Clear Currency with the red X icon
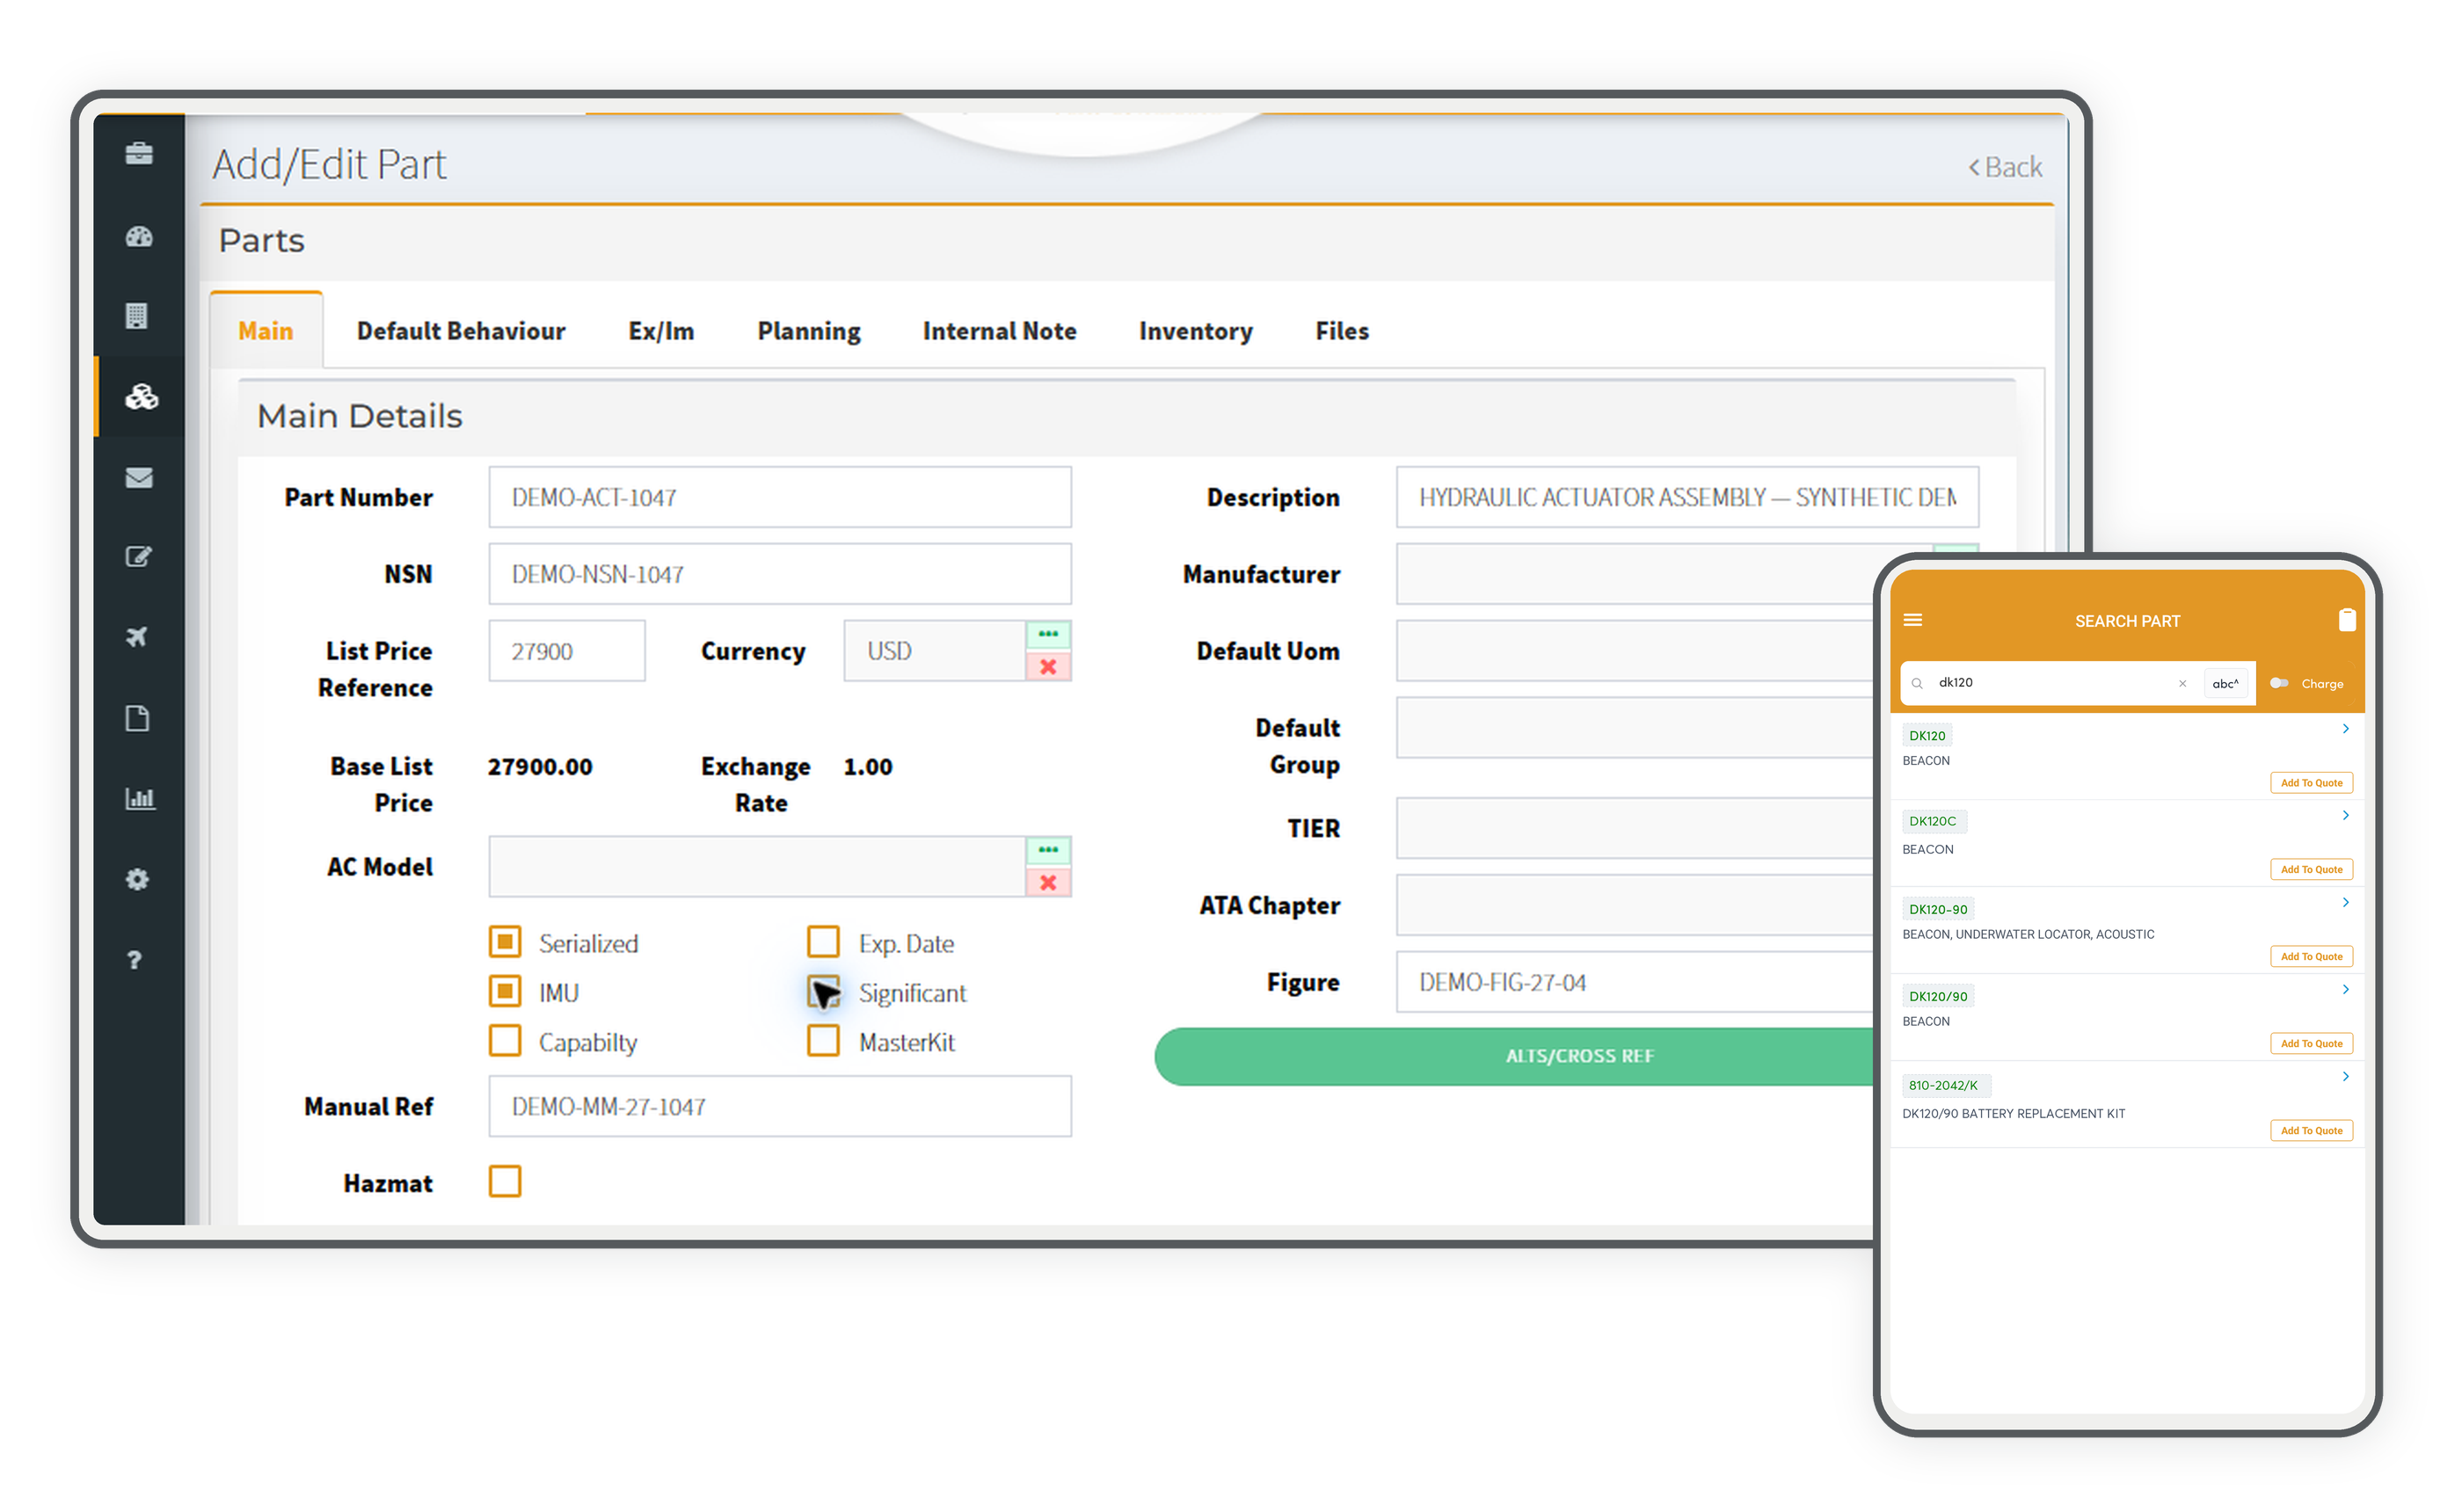Image resolution: width=2462 pixels, height=1512 pixels. click(x=1048, y=667)
